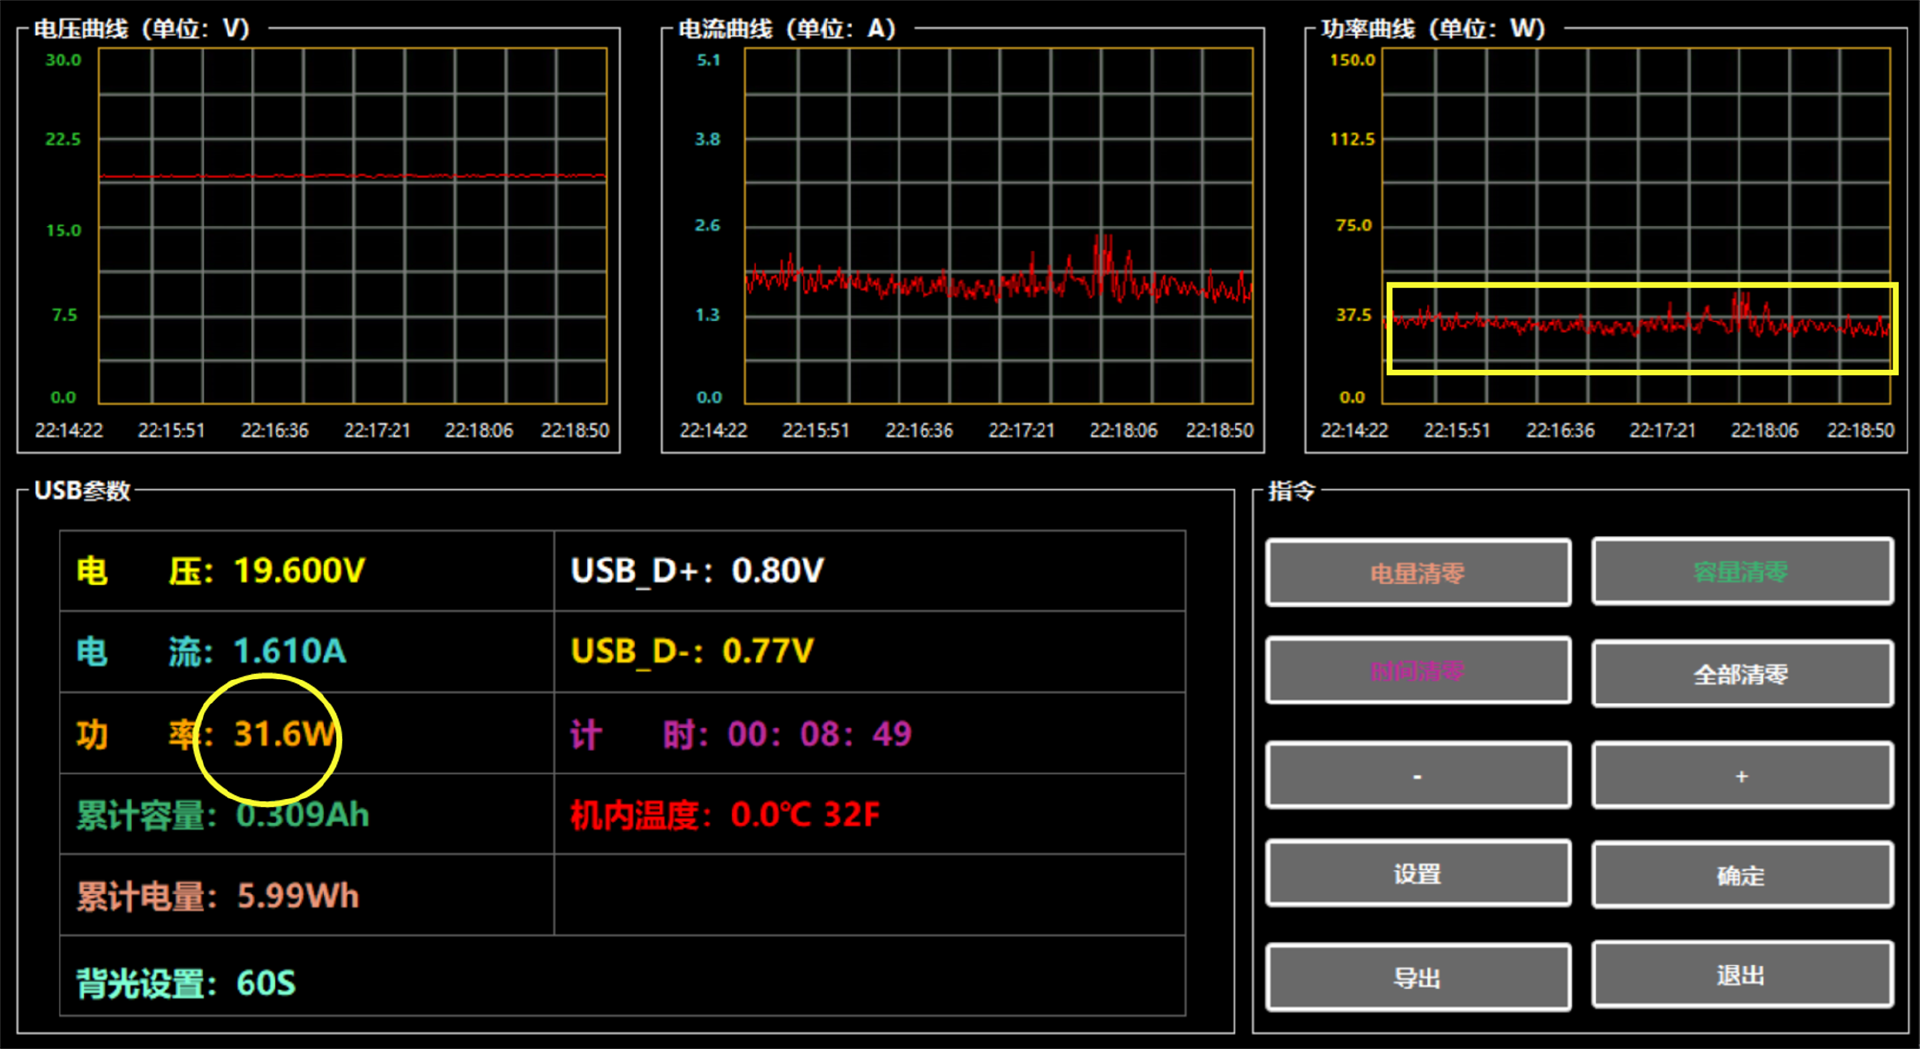
Task: Export data using the 导出 button
Action: 1418,978
